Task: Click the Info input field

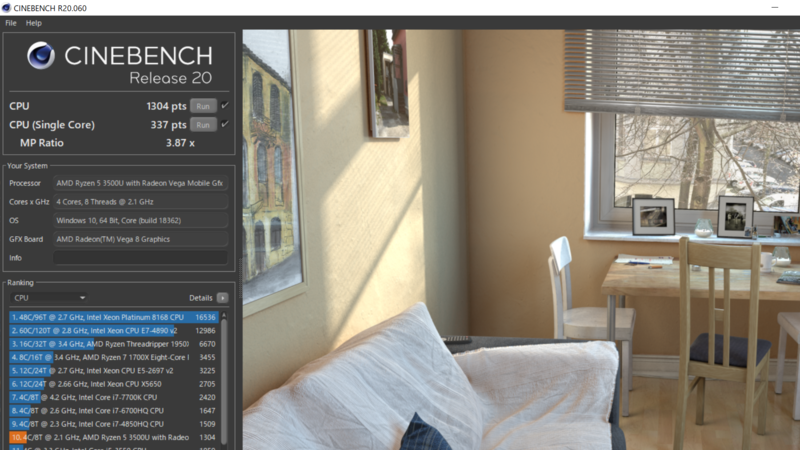Action: point(140,258)
